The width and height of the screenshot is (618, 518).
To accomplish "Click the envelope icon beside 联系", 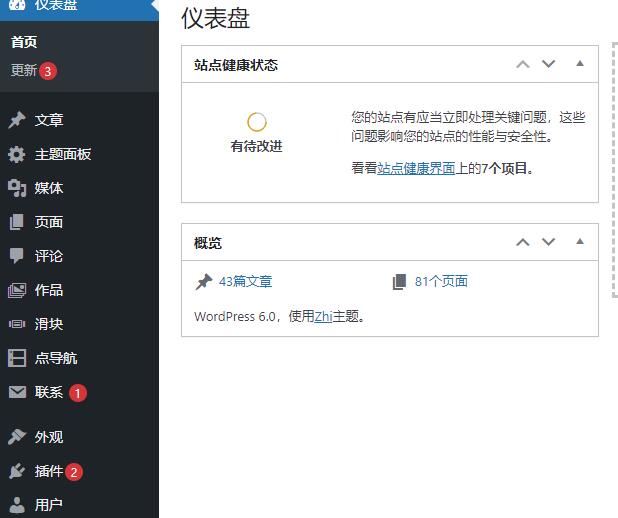I will [x=17, y=392].
